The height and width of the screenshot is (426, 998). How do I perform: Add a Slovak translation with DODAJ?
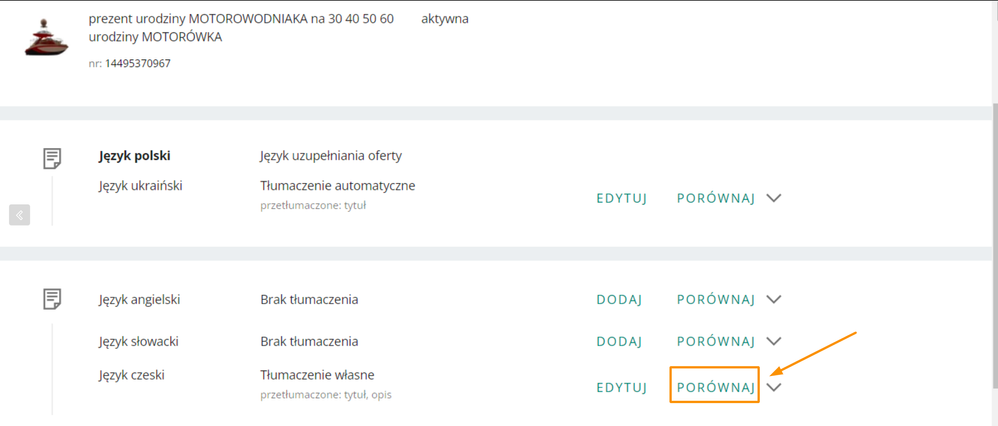point(619,342)
